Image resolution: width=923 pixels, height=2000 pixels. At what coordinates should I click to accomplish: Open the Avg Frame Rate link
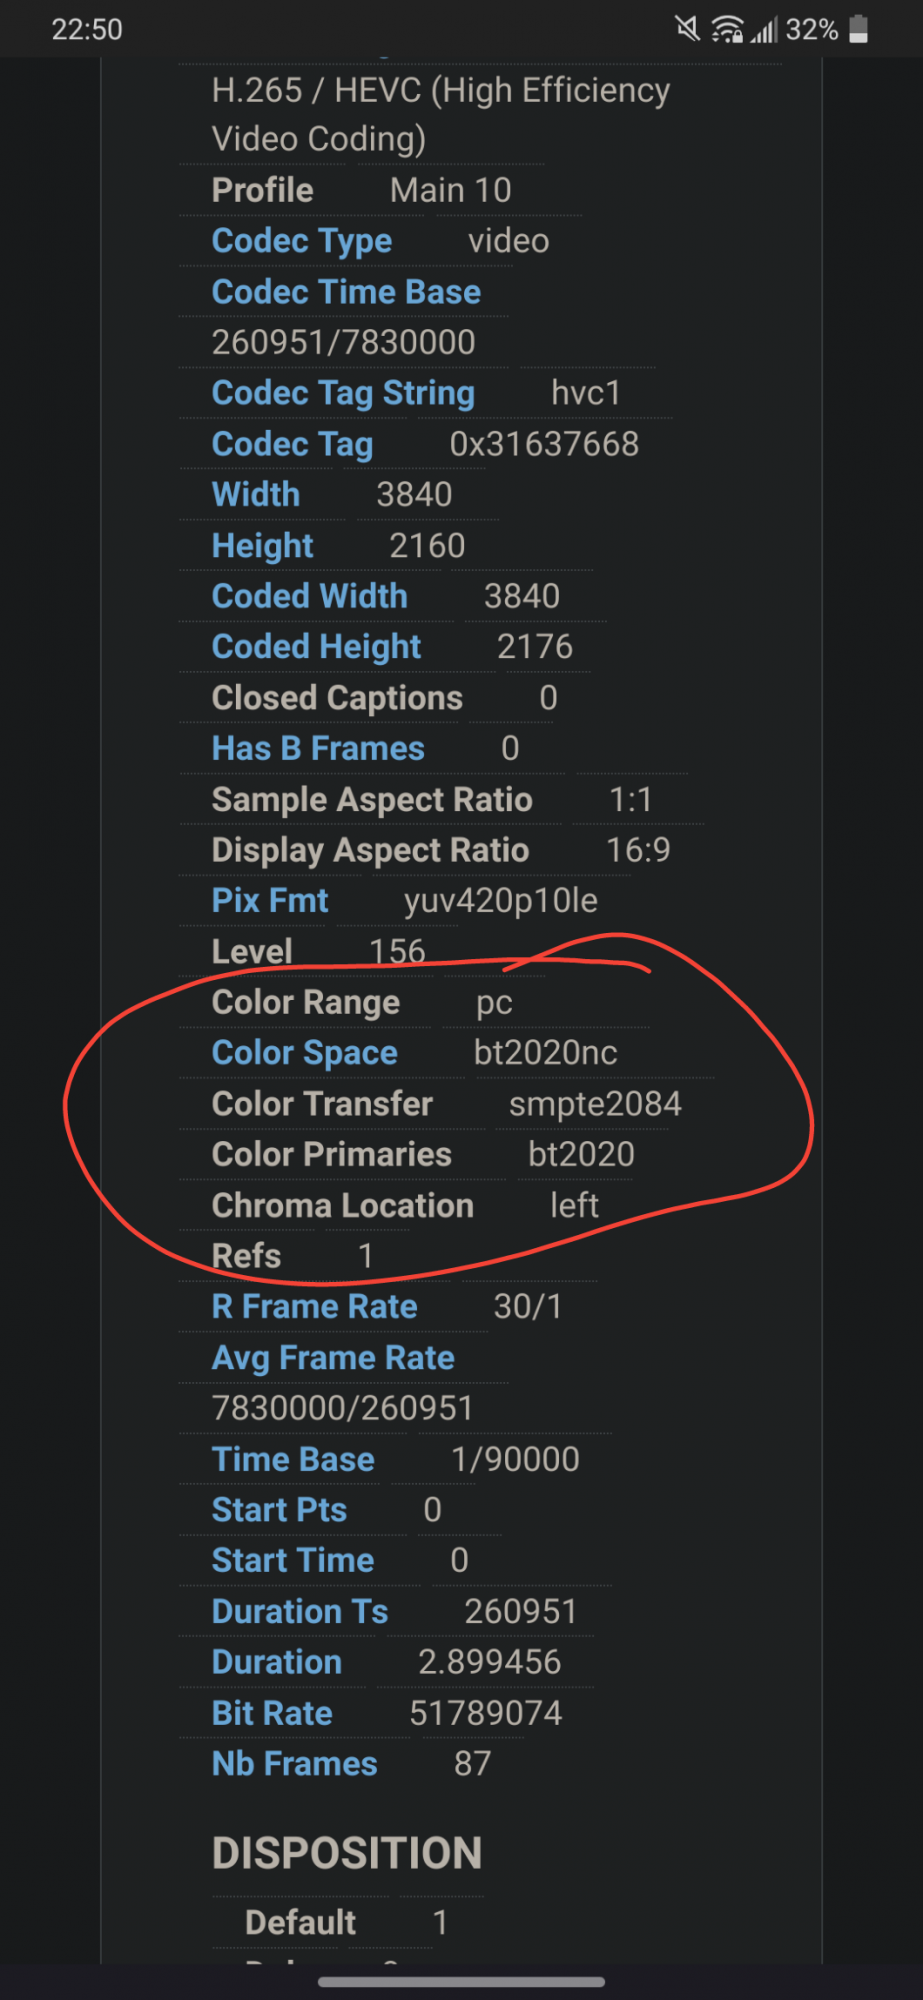(x=333, y=1358)
